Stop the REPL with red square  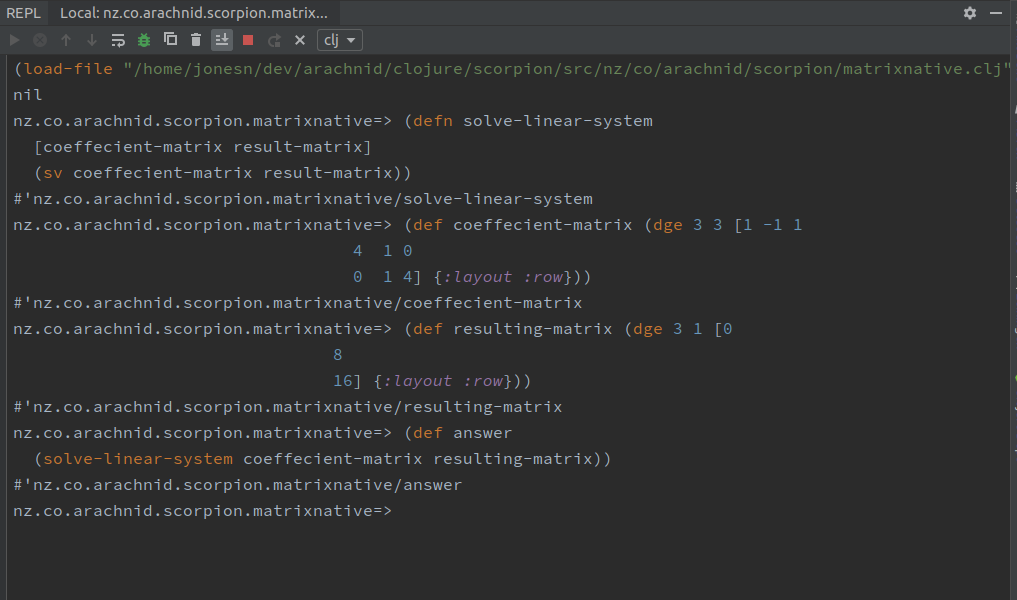click(248, 40)
